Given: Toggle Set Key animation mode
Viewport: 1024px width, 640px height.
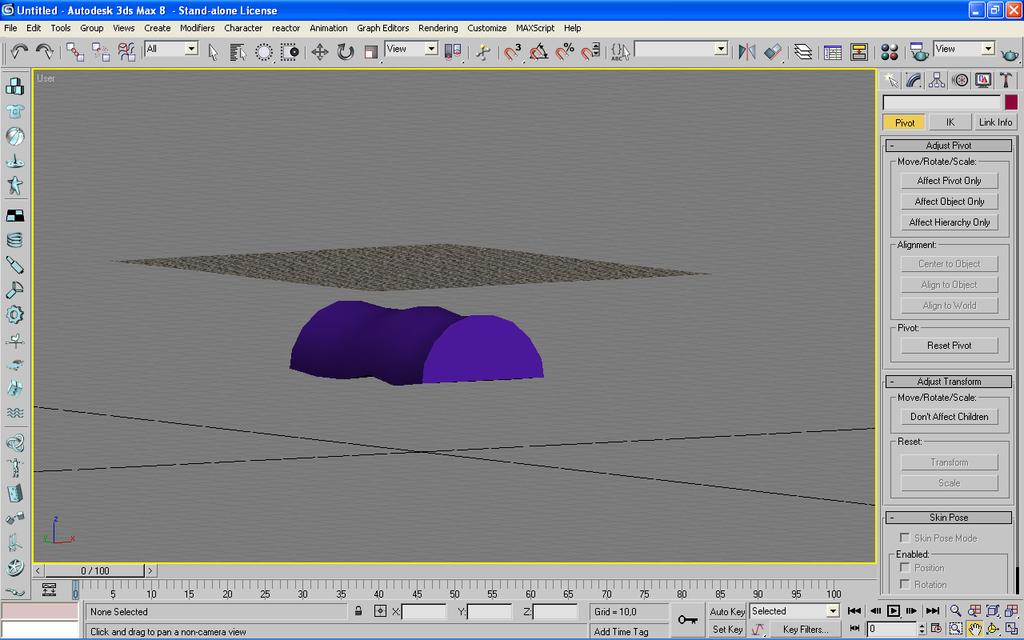Looking at the screenshot, I should (x=727, y=629).
